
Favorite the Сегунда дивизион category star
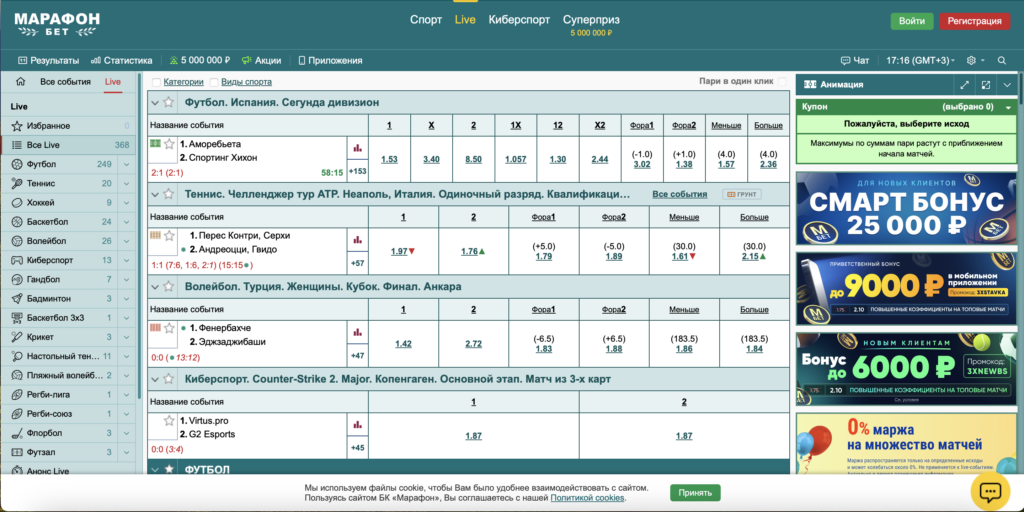click(169, 102)
